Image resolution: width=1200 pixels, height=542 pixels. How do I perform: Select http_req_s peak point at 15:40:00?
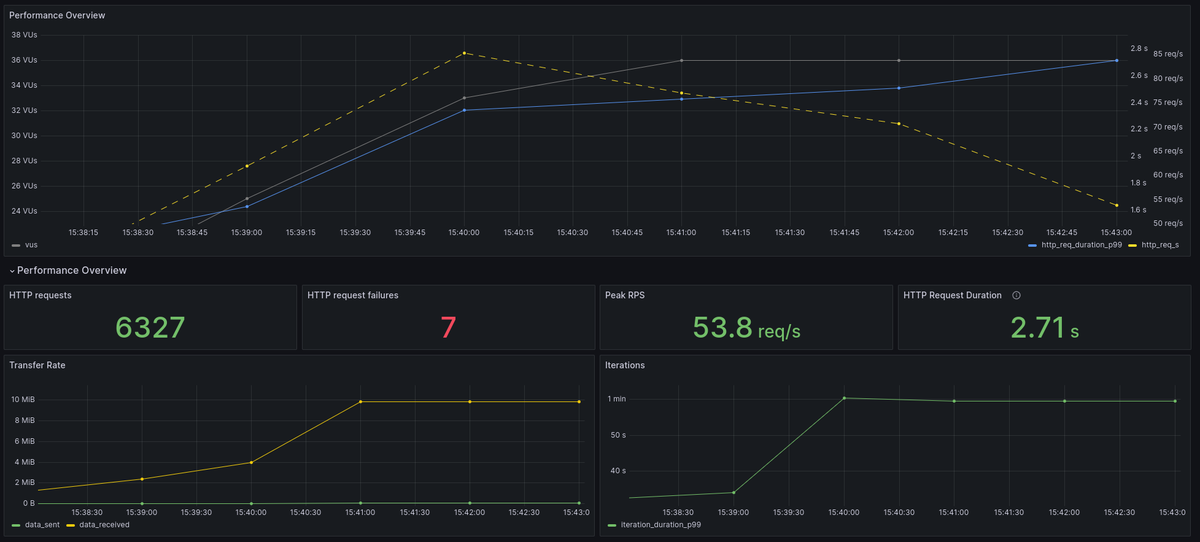[x=464, y=53]
